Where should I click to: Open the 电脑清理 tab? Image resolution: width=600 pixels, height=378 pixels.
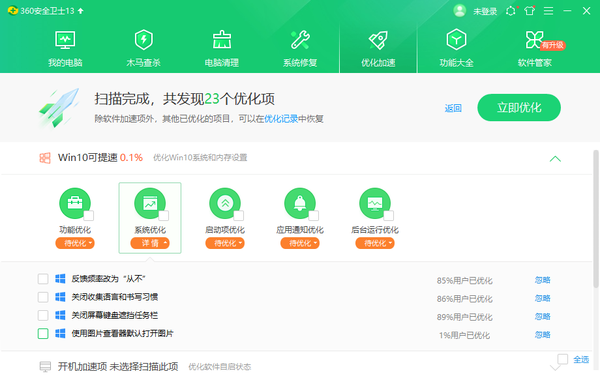click(x=222, y=49)
